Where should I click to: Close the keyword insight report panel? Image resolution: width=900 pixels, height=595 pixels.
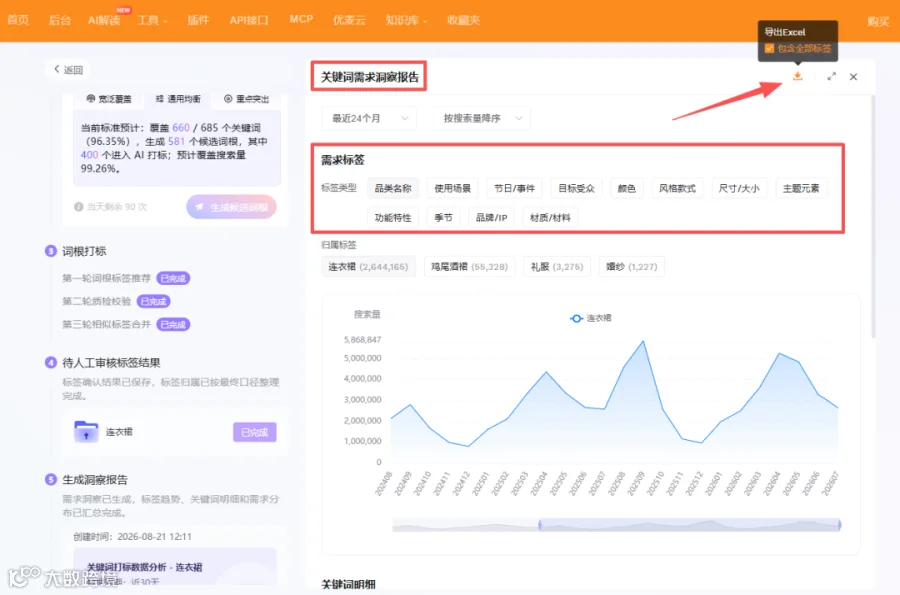(x=854, y=77)
